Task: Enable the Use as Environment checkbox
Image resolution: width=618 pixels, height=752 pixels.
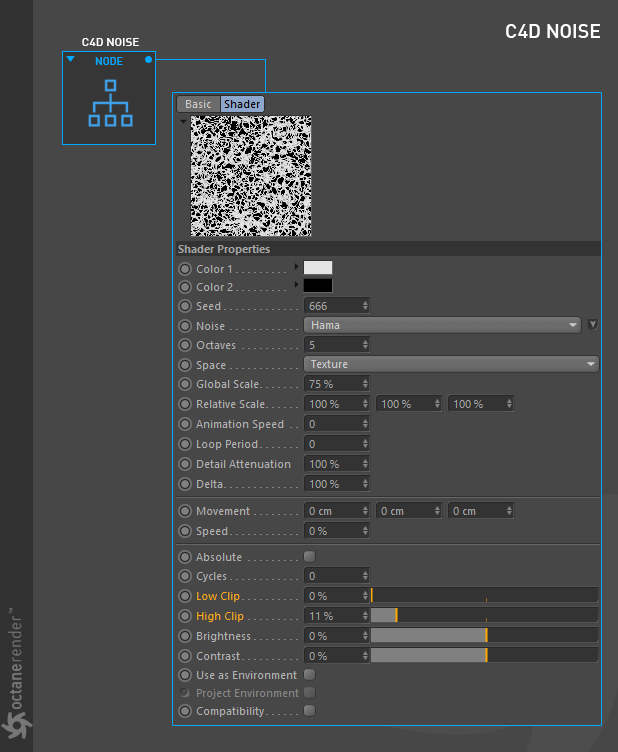Action: pos(309,675)
